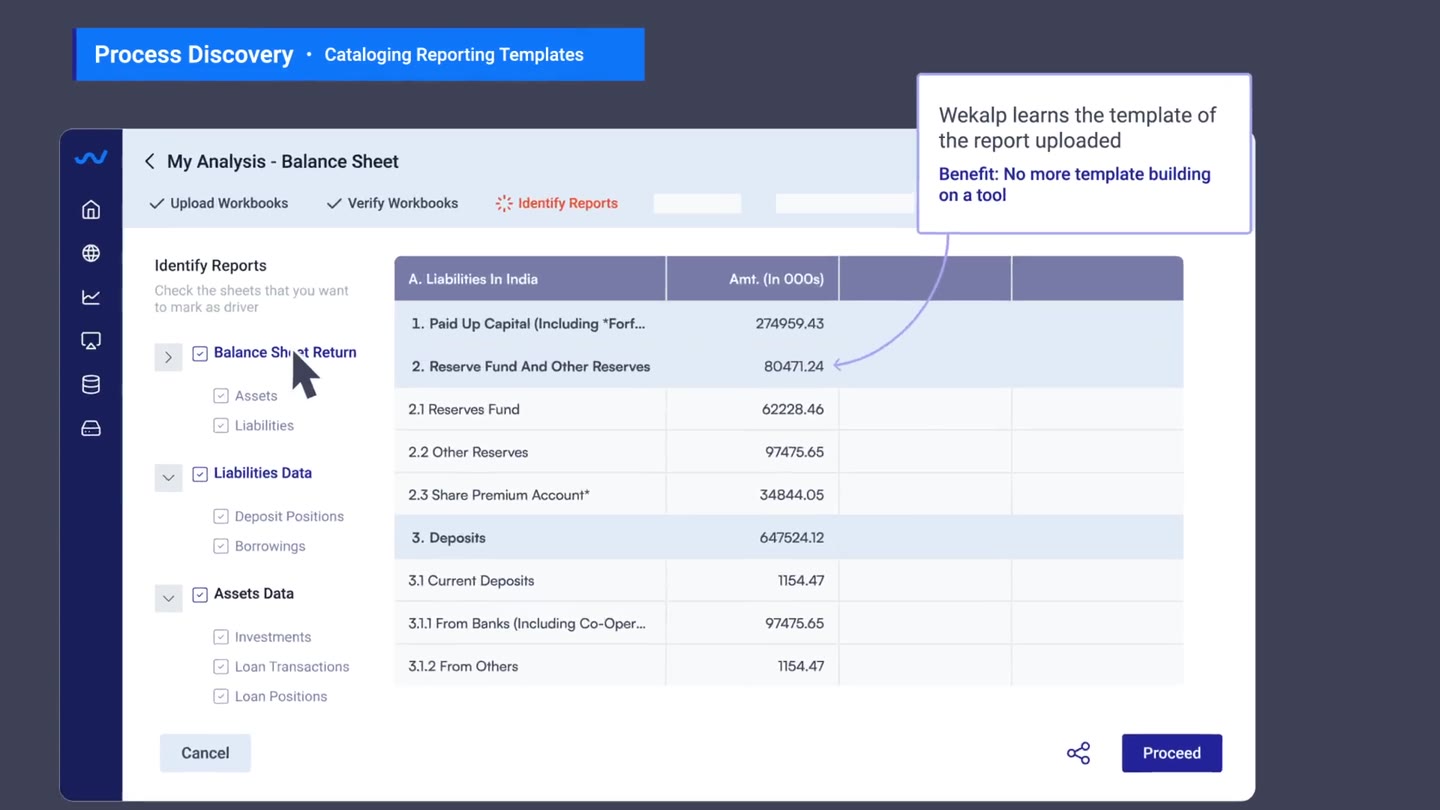Click the '2. Reserve Fund And Other Reserves' row
This screenshot has width=1440, height=810.
[789, 366]
